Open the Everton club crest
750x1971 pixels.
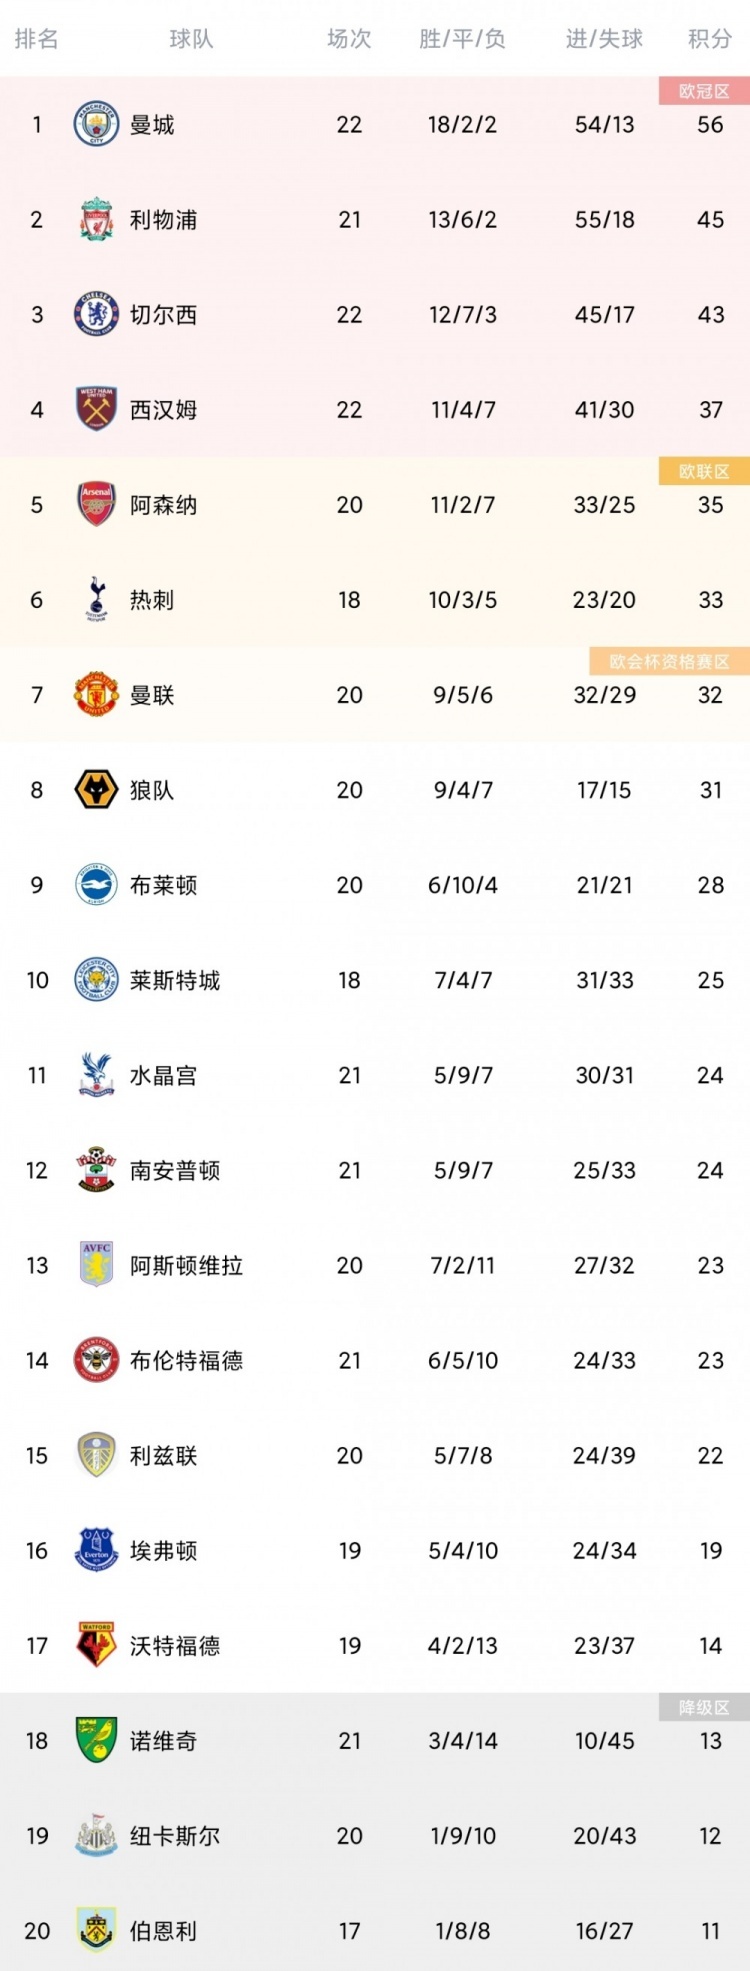(x=97, y=1550)
